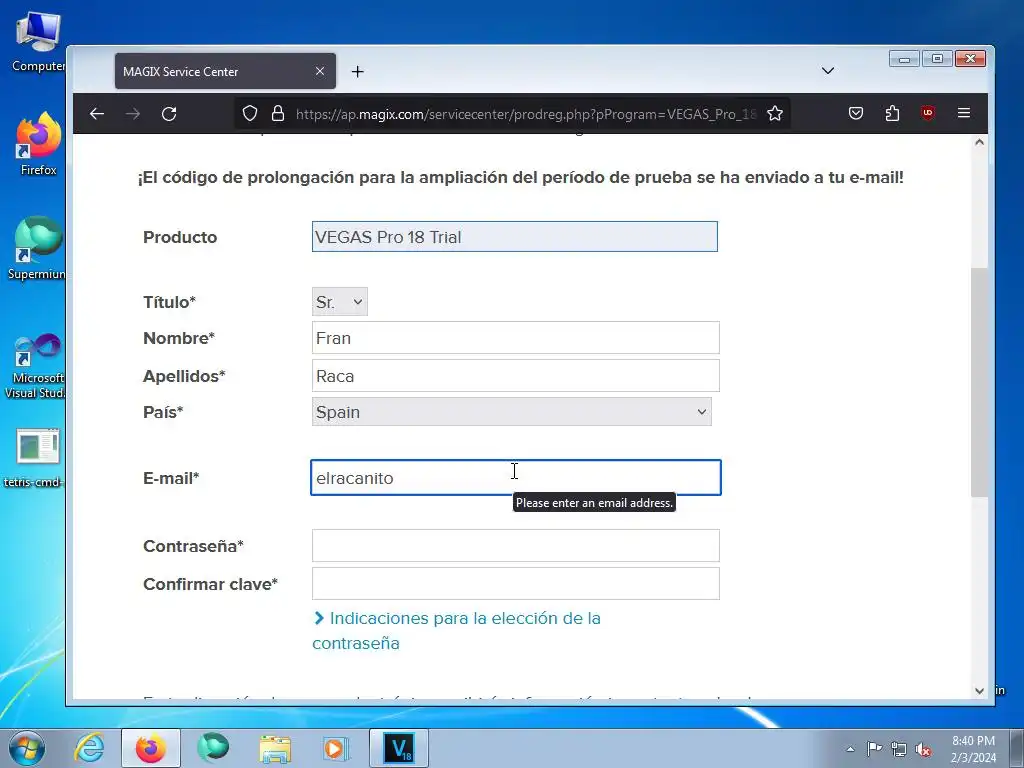The height and width of the screenshot is (768, 1024).
Task: Select Microsoft Visual Studio desktop shortcut
Action: click(35, 366)
